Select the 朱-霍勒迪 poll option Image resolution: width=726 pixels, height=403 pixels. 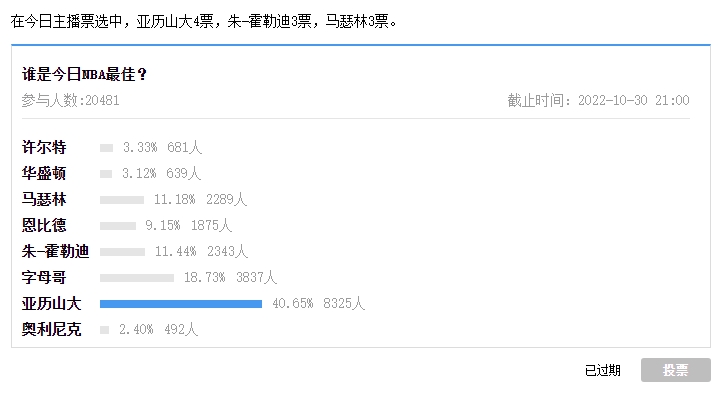55,251
